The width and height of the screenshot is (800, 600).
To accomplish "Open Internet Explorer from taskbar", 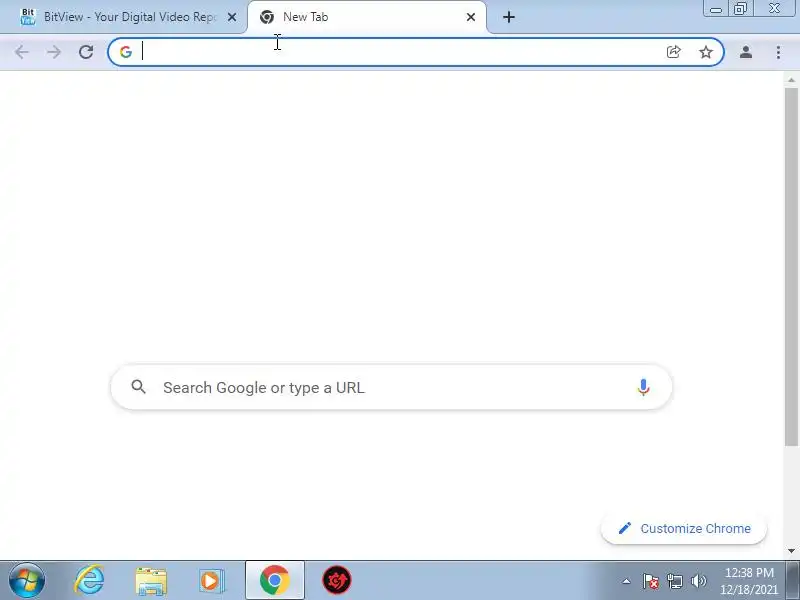I will 89,581.
